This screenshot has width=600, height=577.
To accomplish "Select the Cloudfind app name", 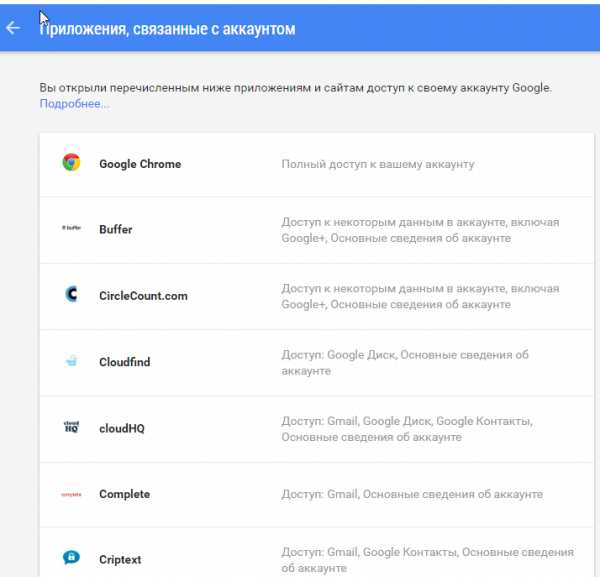I will click(x=125, y=362).
